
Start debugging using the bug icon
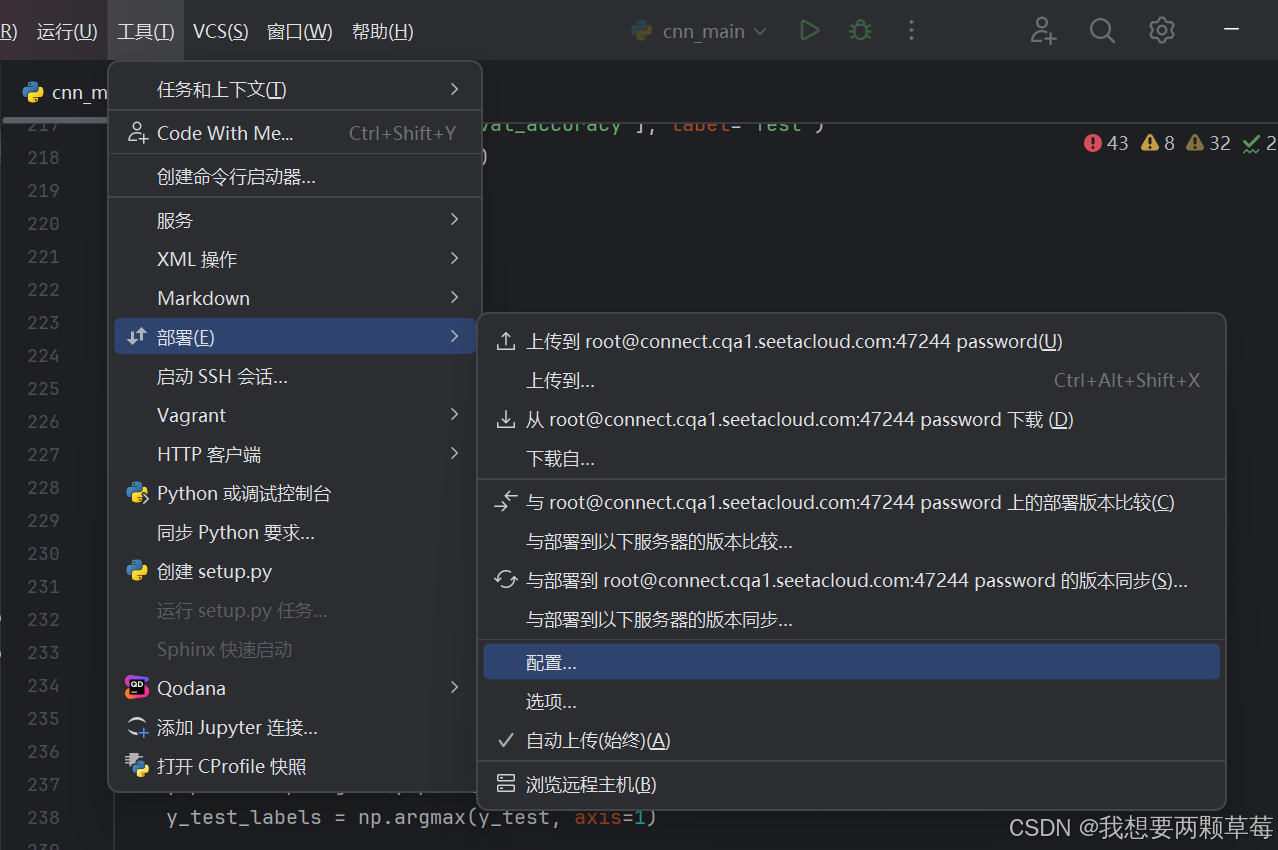860,30
